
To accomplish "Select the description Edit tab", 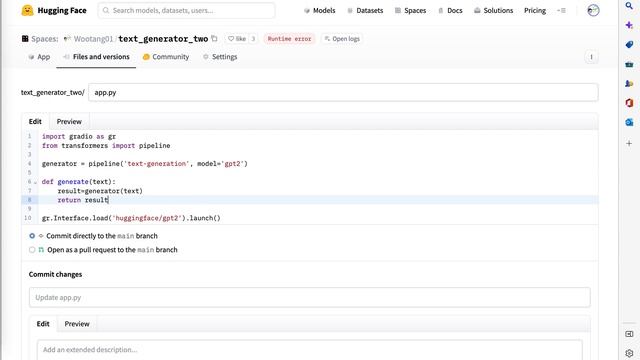I will point(43,324).
